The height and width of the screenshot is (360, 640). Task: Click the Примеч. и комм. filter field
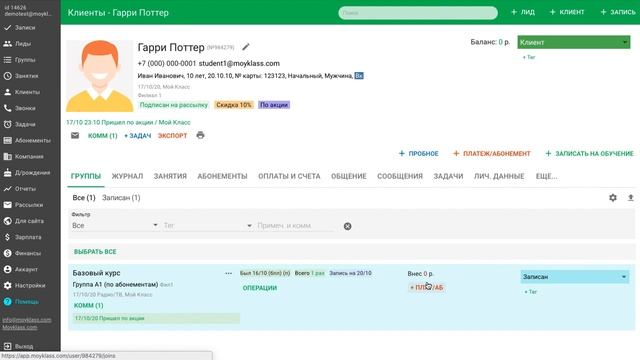[x=296, y=225]
